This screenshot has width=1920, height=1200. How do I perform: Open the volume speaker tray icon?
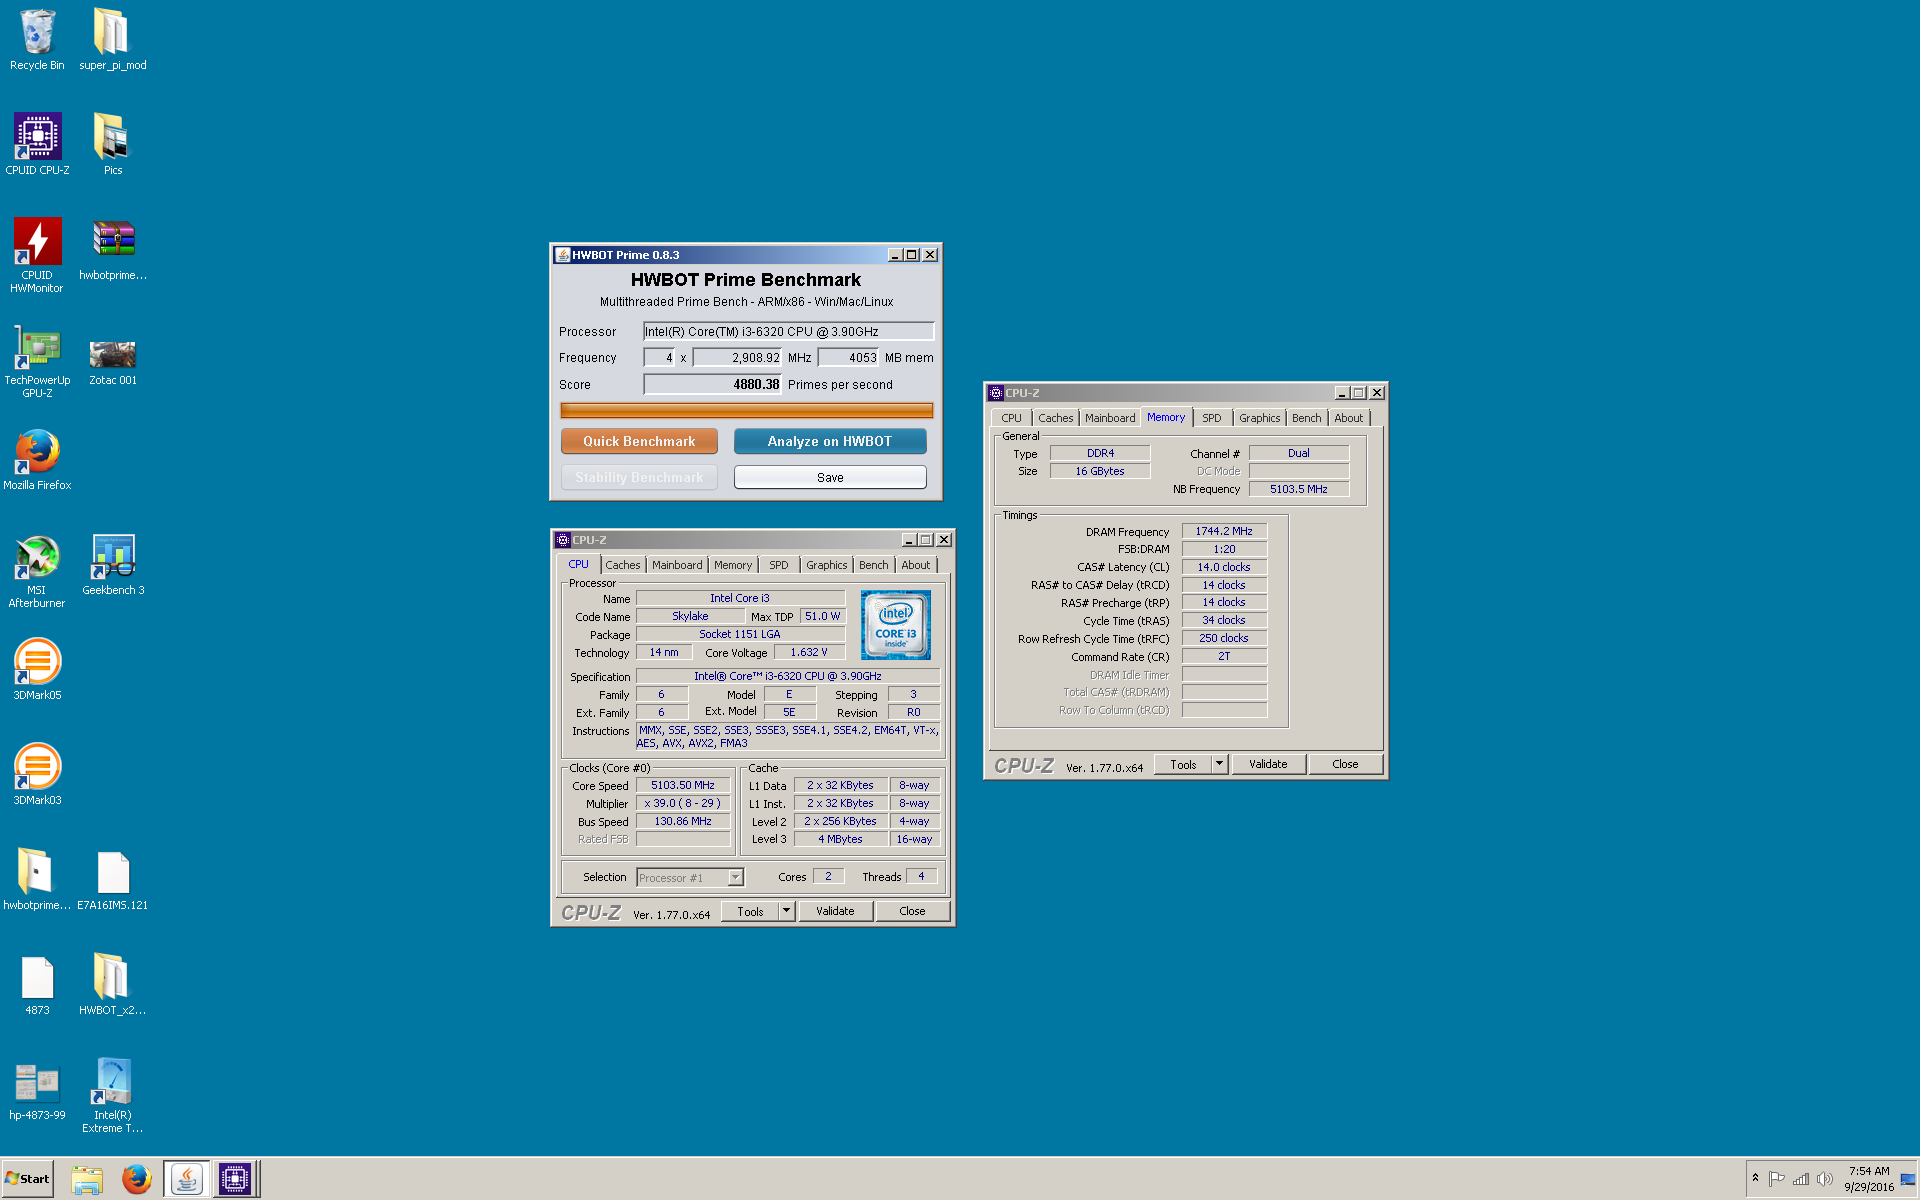coord(1824,1179)
